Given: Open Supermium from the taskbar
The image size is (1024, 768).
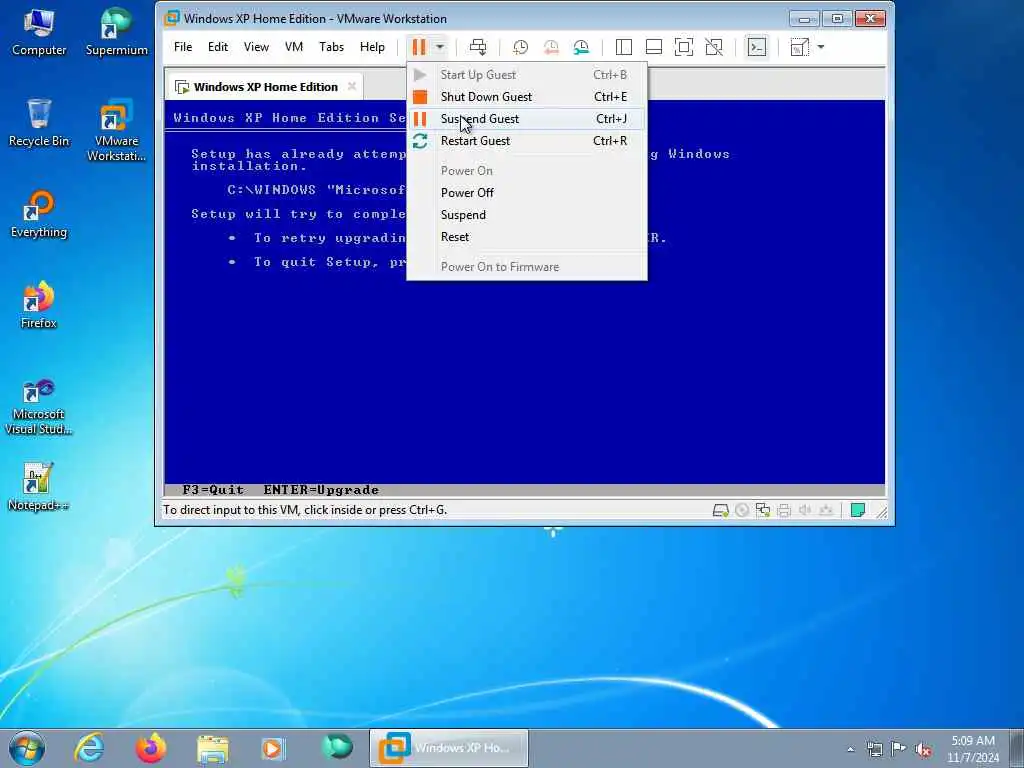Looking at the screenshot, I should 336,748.
